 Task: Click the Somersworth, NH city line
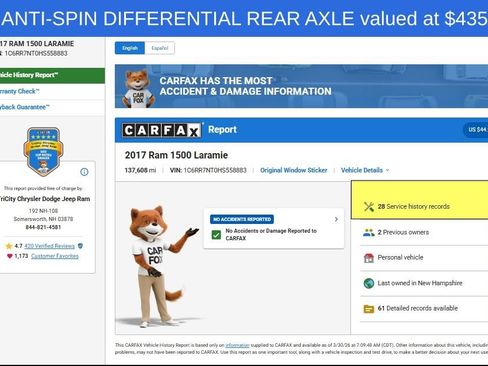[x=43, y=219]
